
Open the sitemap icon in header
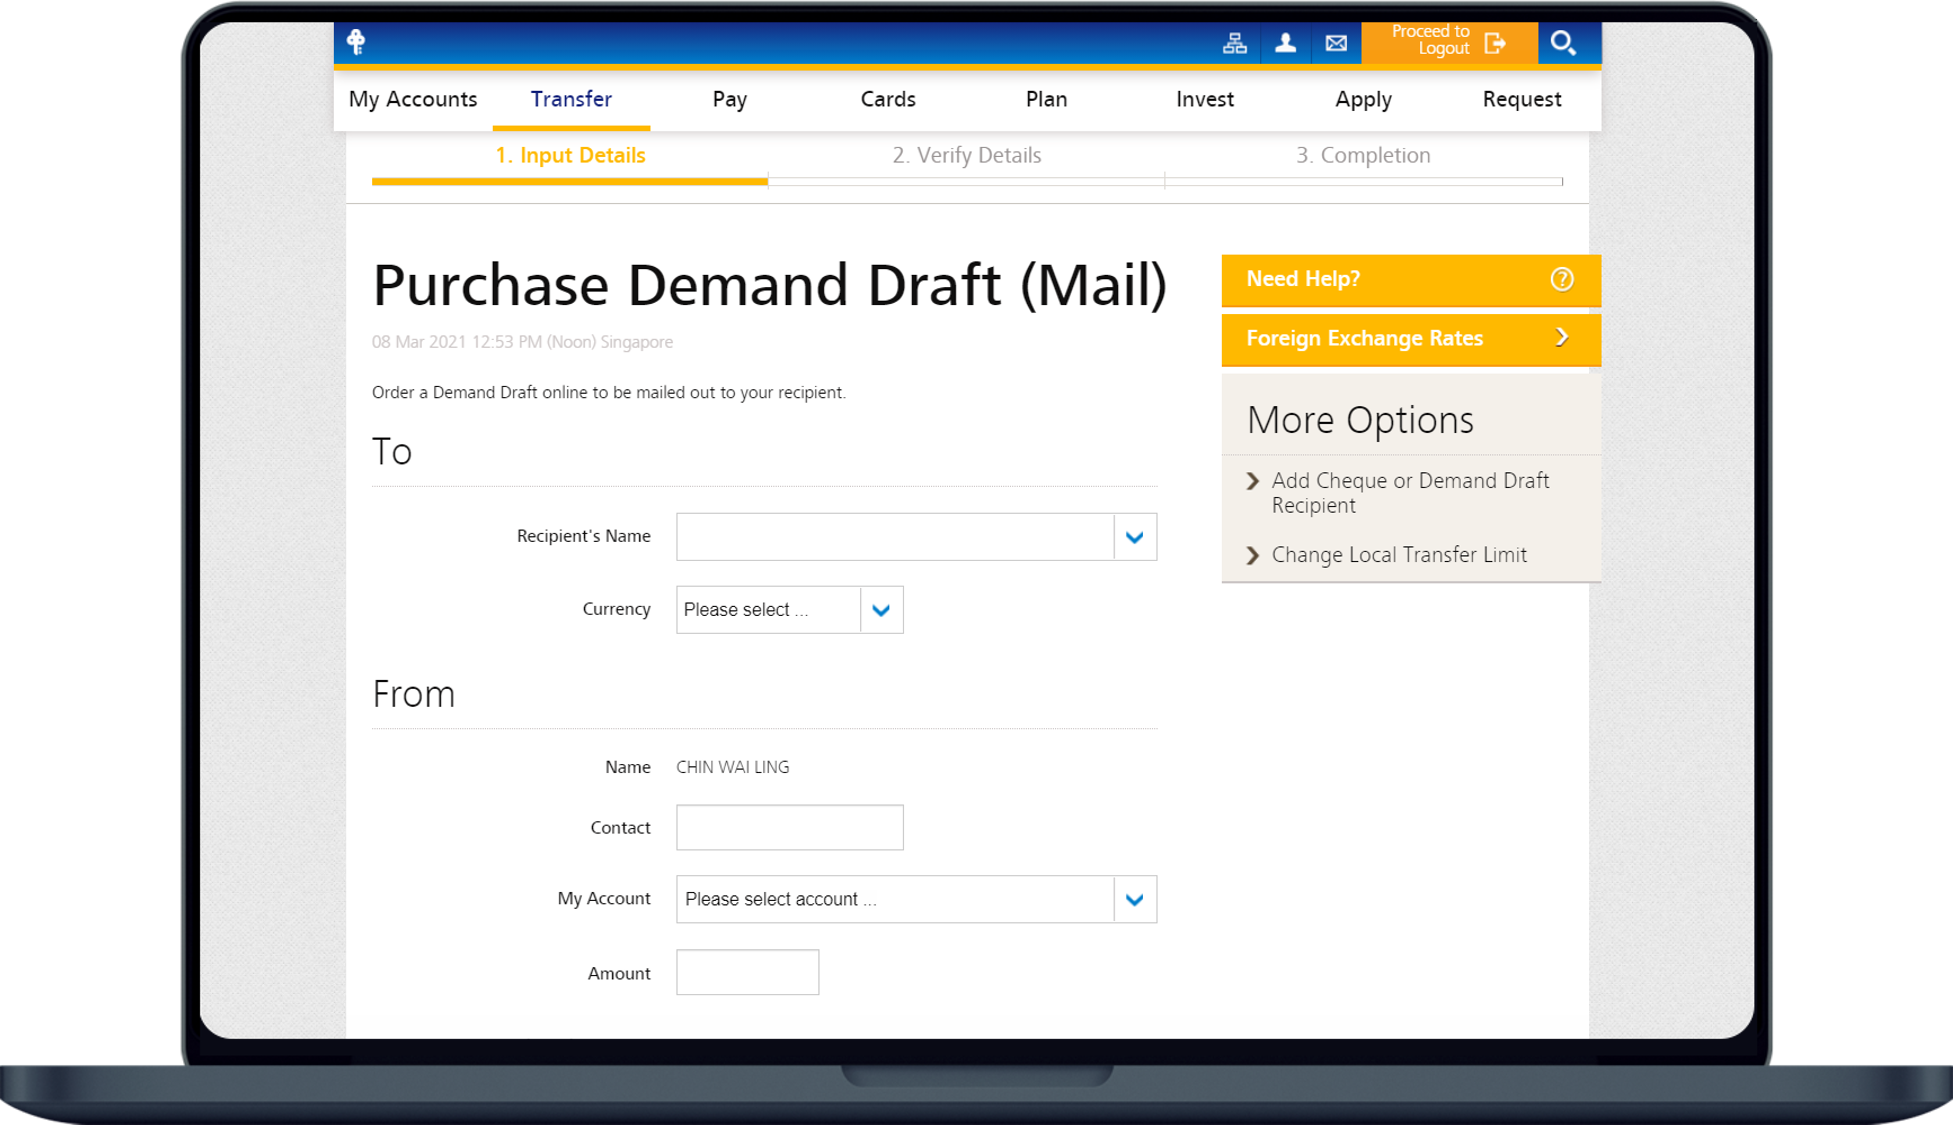click(1235, 43)
